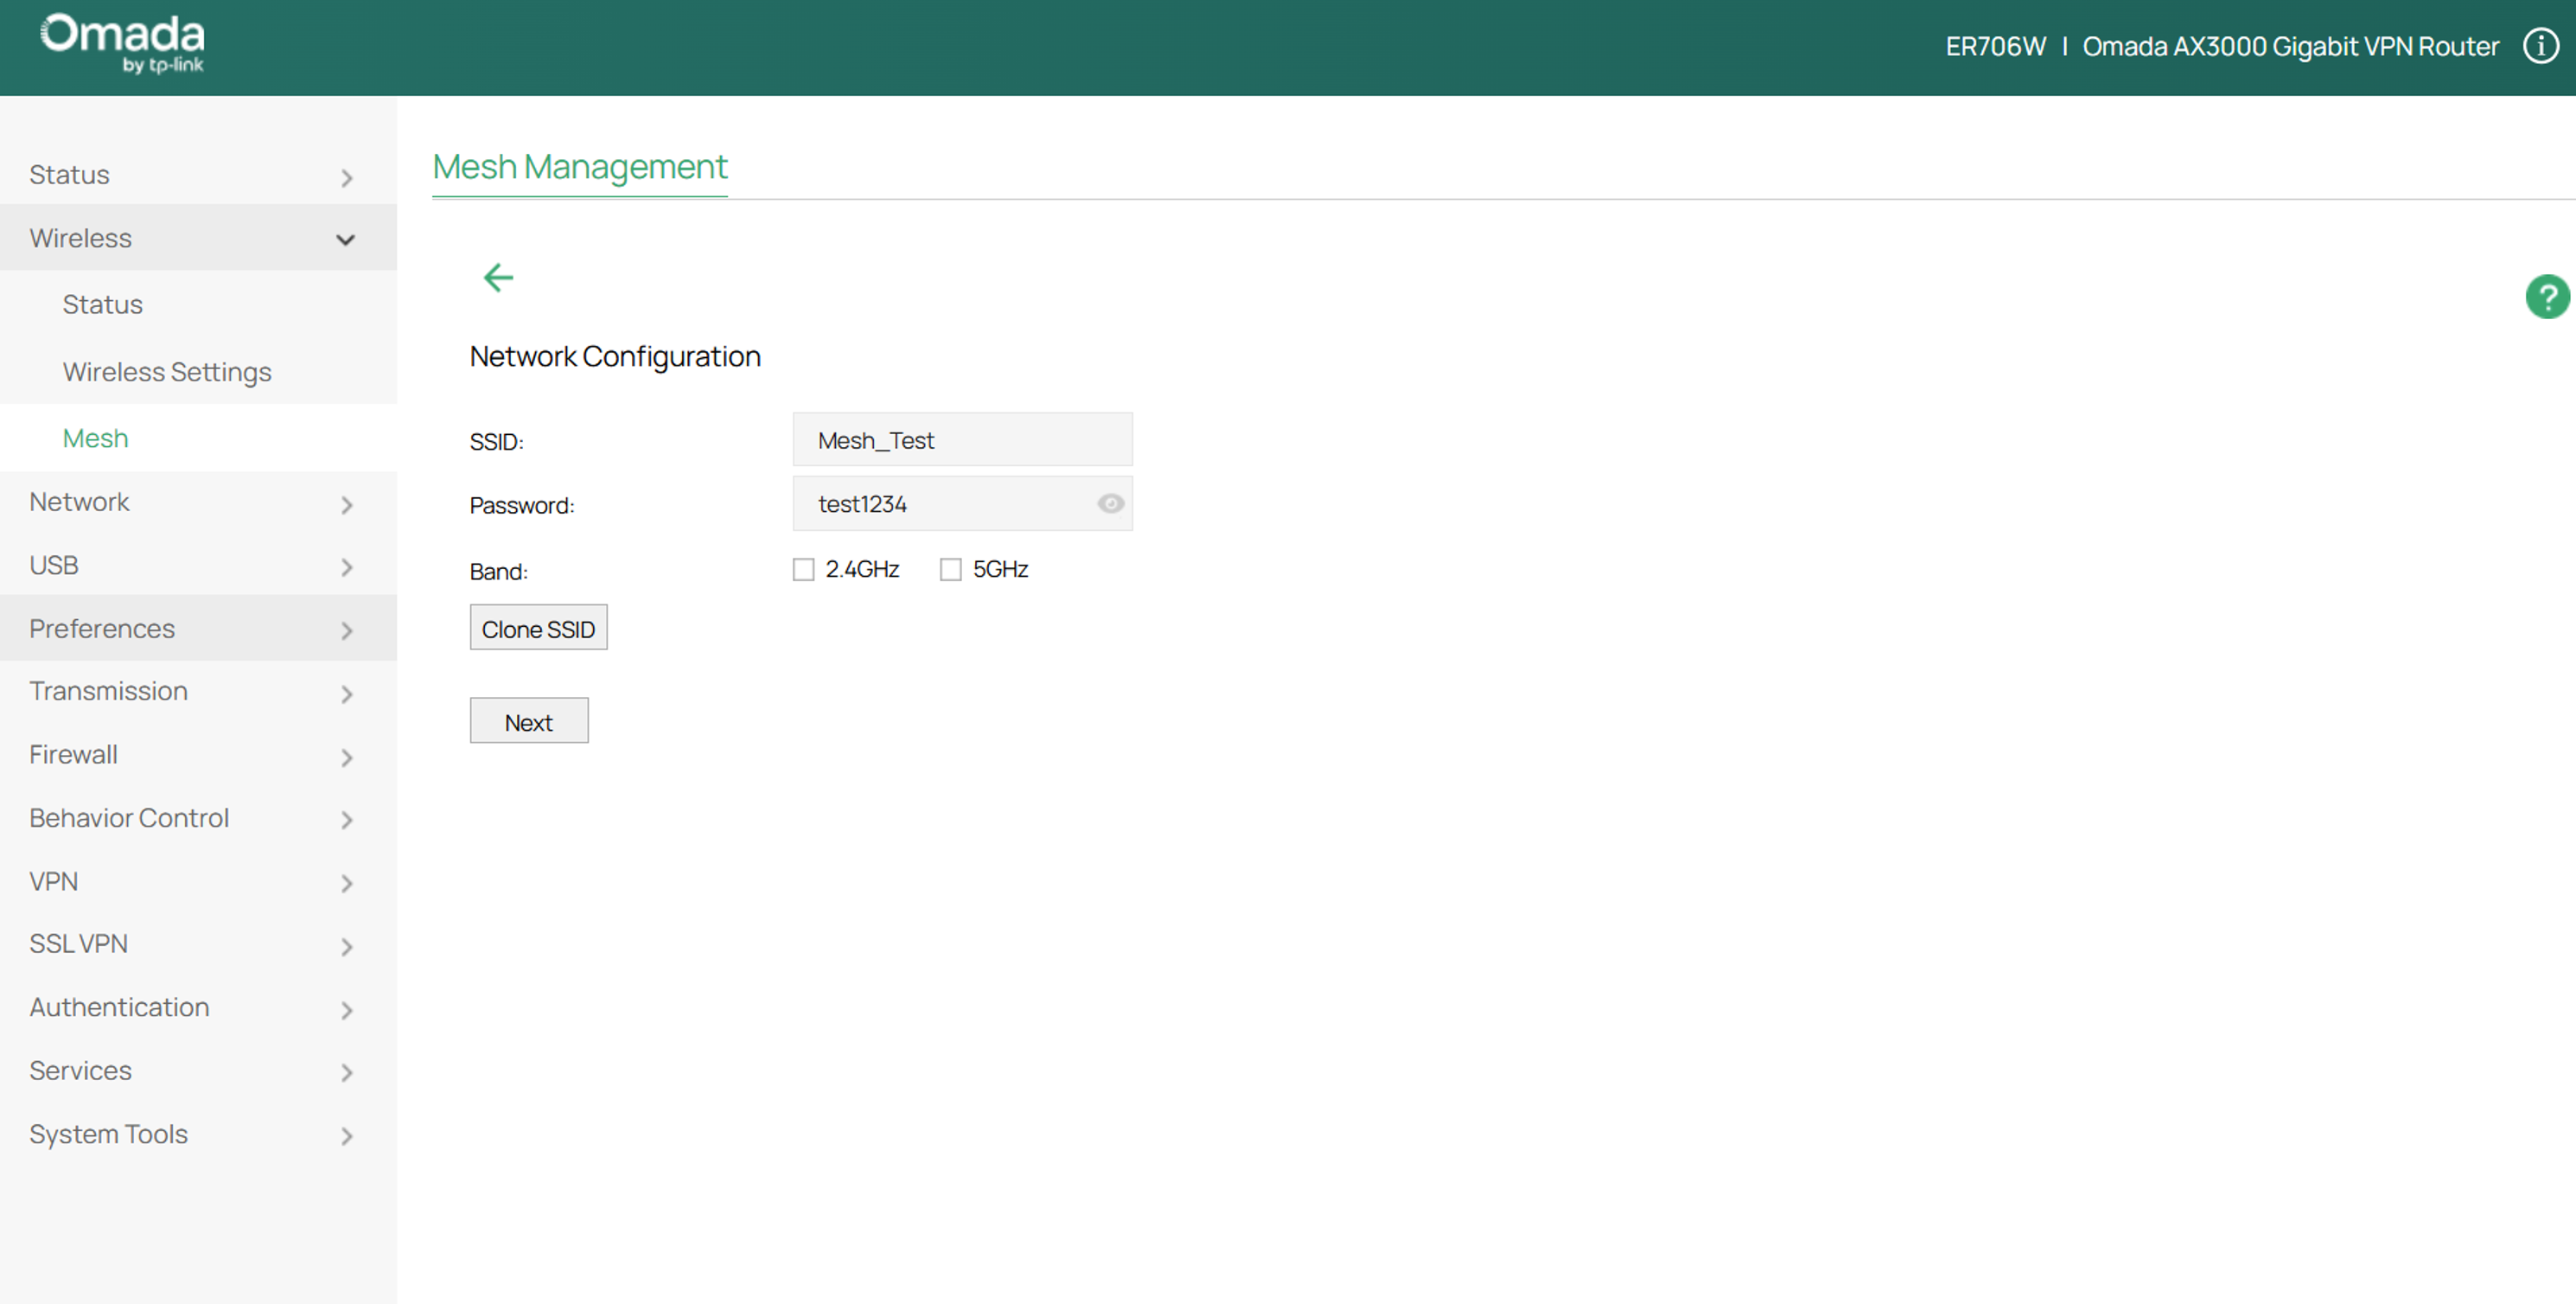Viewport: 2576px width, 1304px height.
Task: Open the top-level Status menu
Action: 69,175
